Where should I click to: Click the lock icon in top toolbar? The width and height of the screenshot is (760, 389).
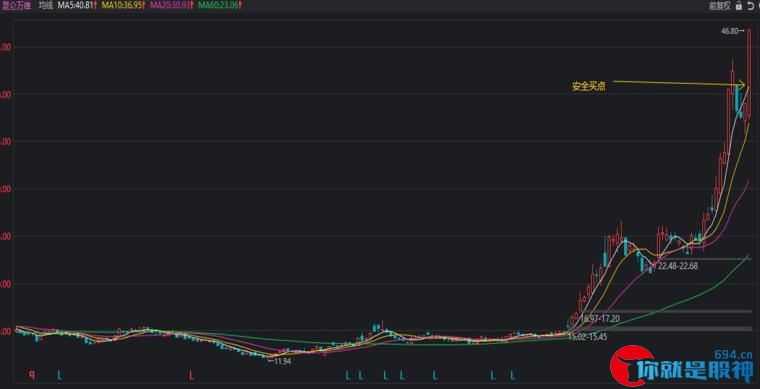click(x=738, y=6)
